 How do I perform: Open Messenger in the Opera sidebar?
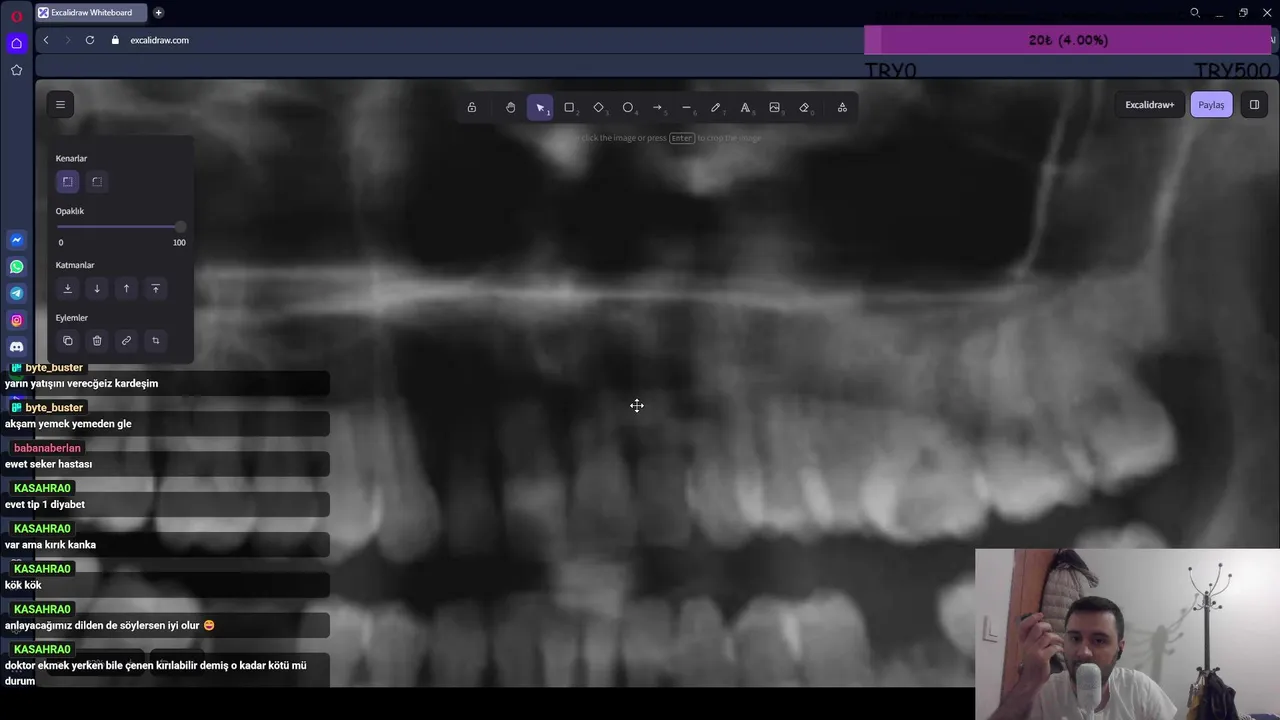(x=16, y=240)
